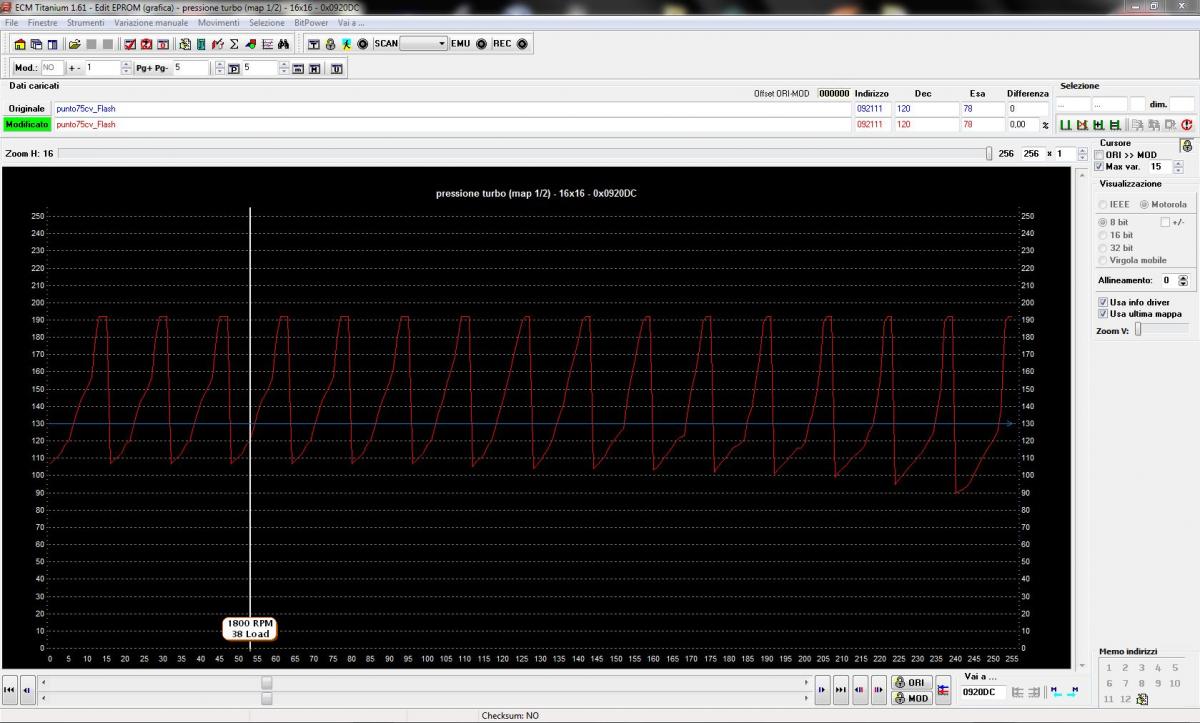Click the round icon next to REC
Image resolution: width=1200 pixels, height=723 pixels.
coord(522,44)
